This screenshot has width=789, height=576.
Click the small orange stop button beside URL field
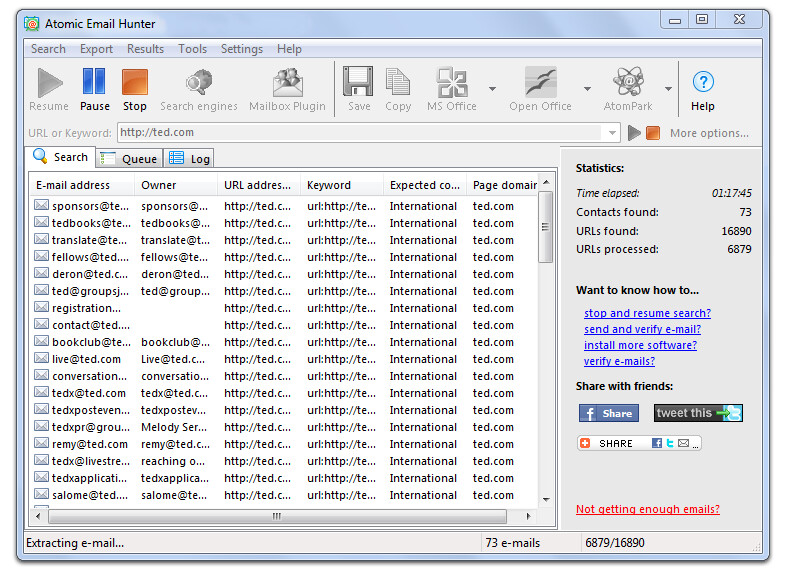653,133
